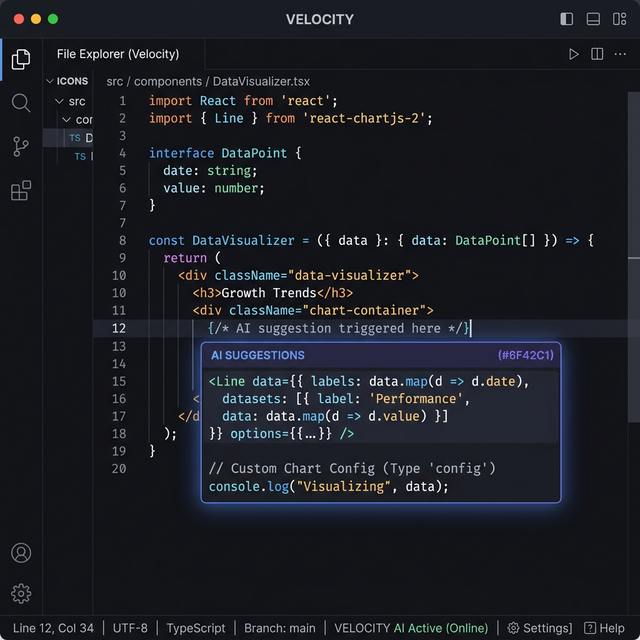This screenshot has width=640, height=640.
Task: Toggle the customize layout button in title bar
Action: pyautogui.click(x=619, y=19)
